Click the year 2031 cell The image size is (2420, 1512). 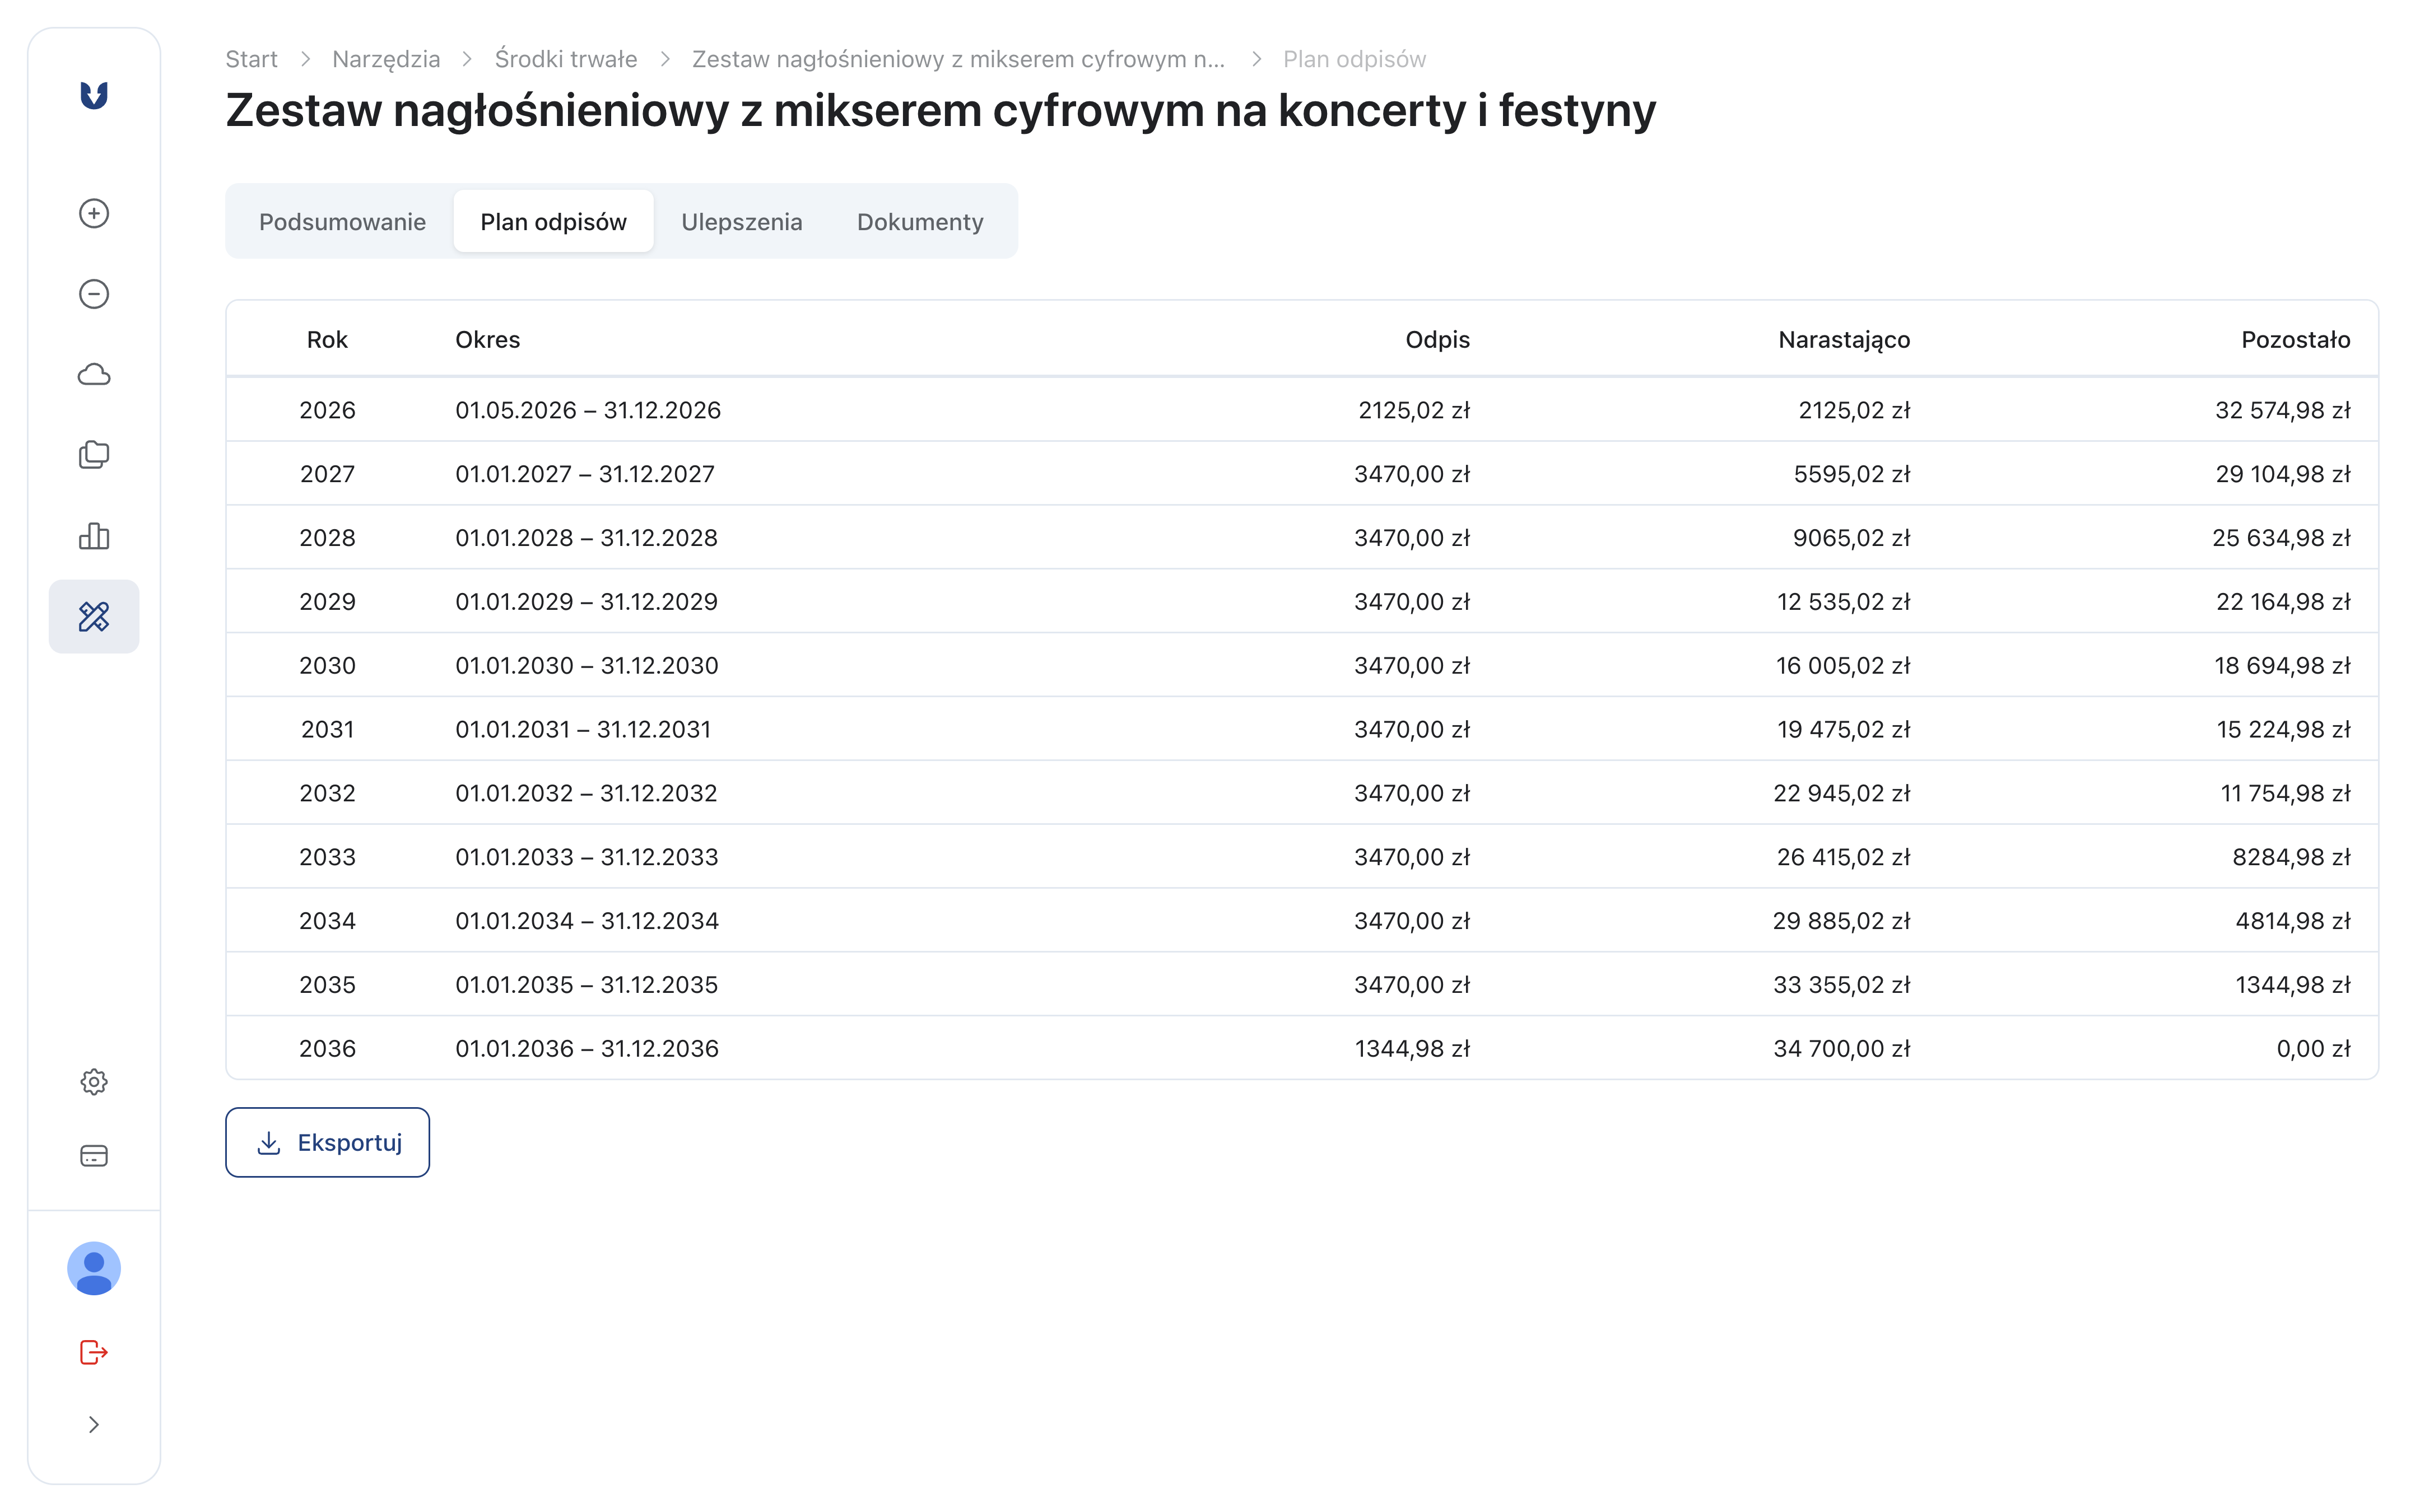tap(327, 730)
